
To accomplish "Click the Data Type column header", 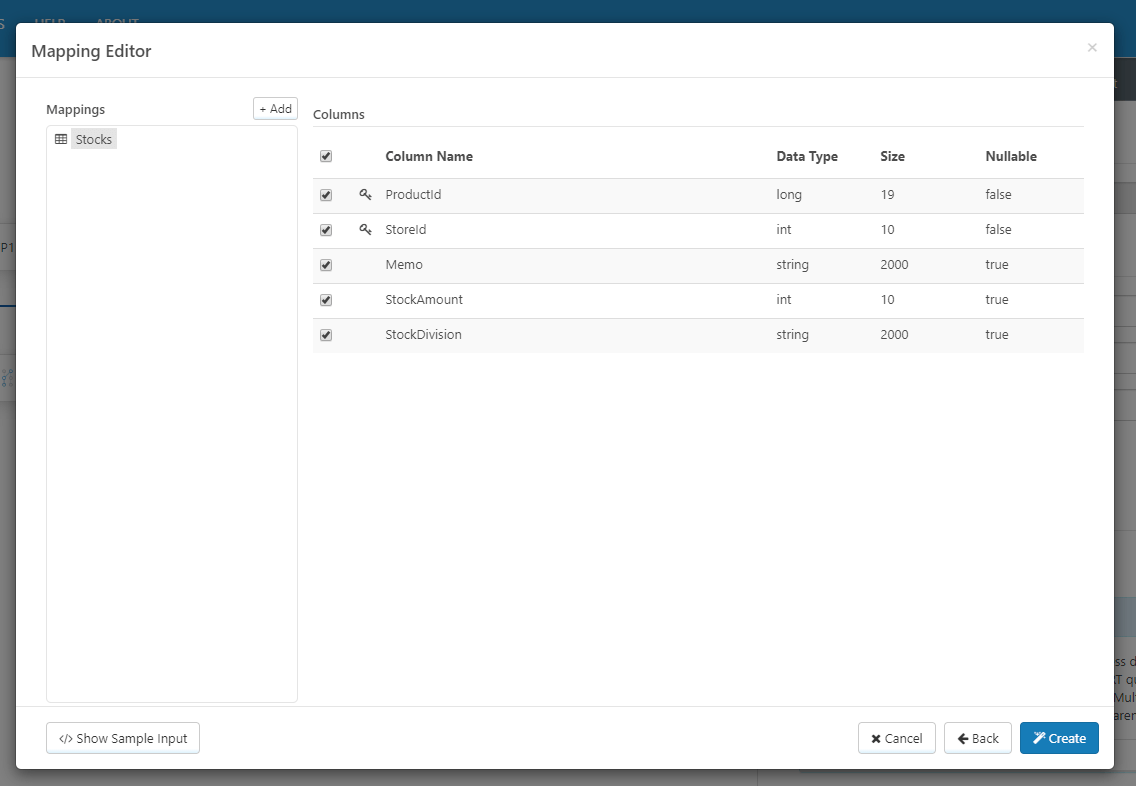I will pos(807,156).
